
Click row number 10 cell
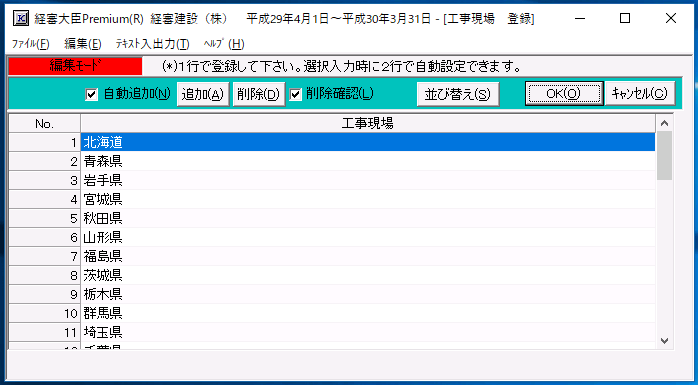pos(45,314)
